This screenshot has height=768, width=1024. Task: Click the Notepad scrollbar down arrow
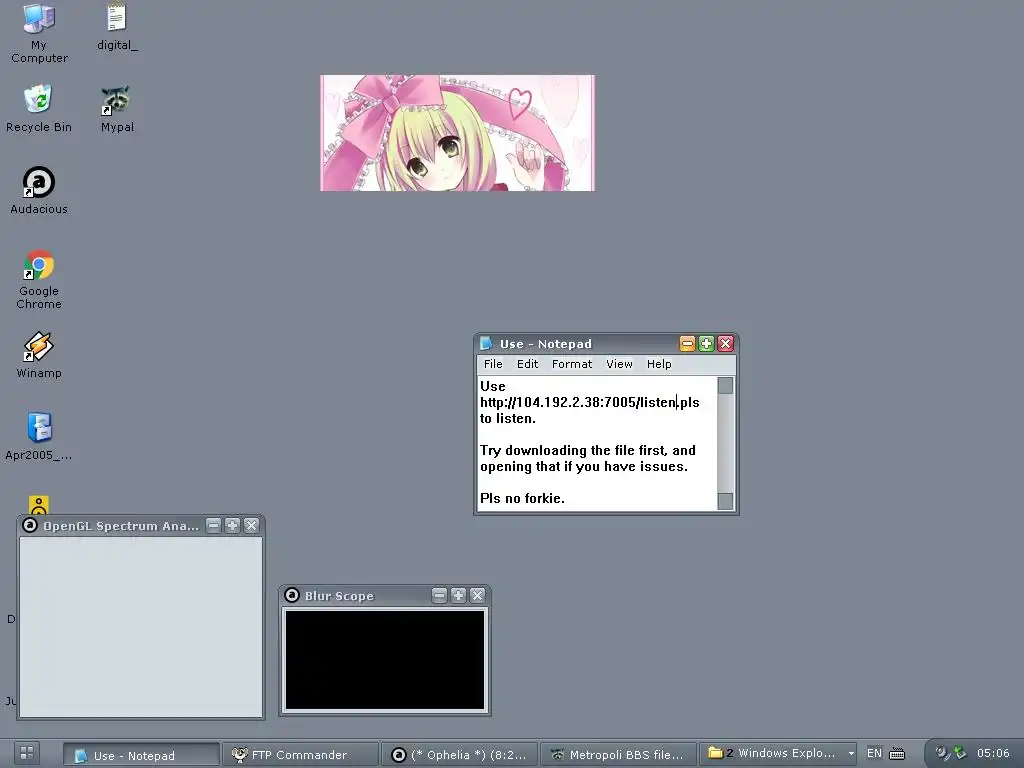pyautogui.click(x=725, y=501)
